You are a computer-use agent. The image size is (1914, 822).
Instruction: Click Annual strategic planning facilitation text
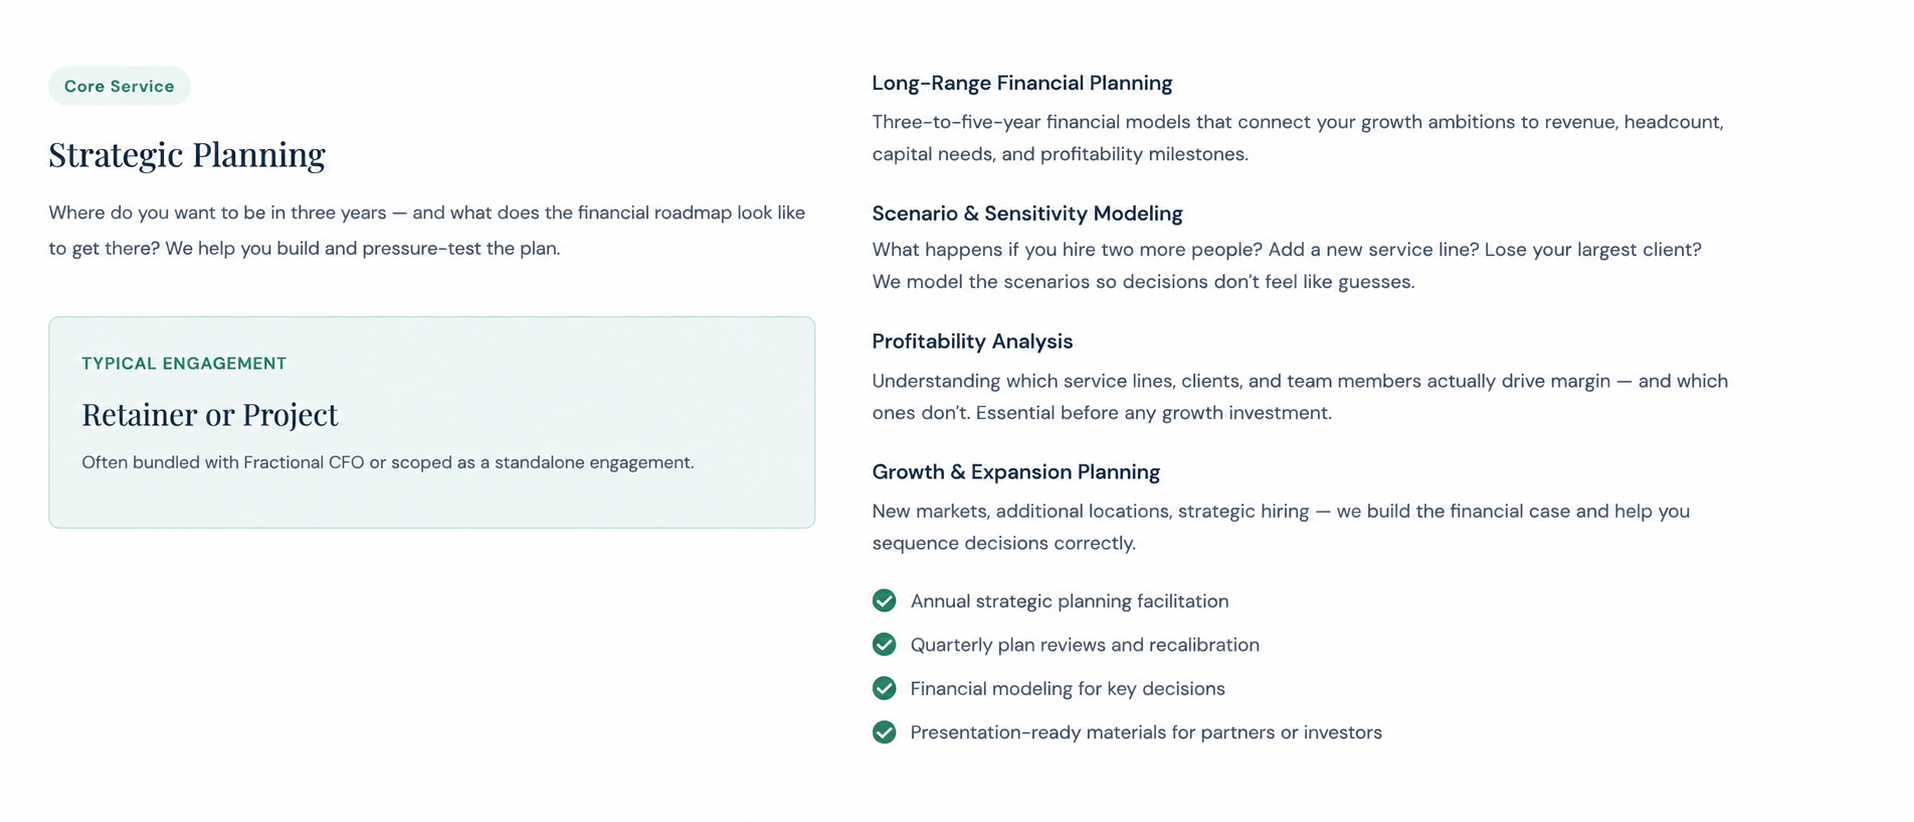(1069, 601)
